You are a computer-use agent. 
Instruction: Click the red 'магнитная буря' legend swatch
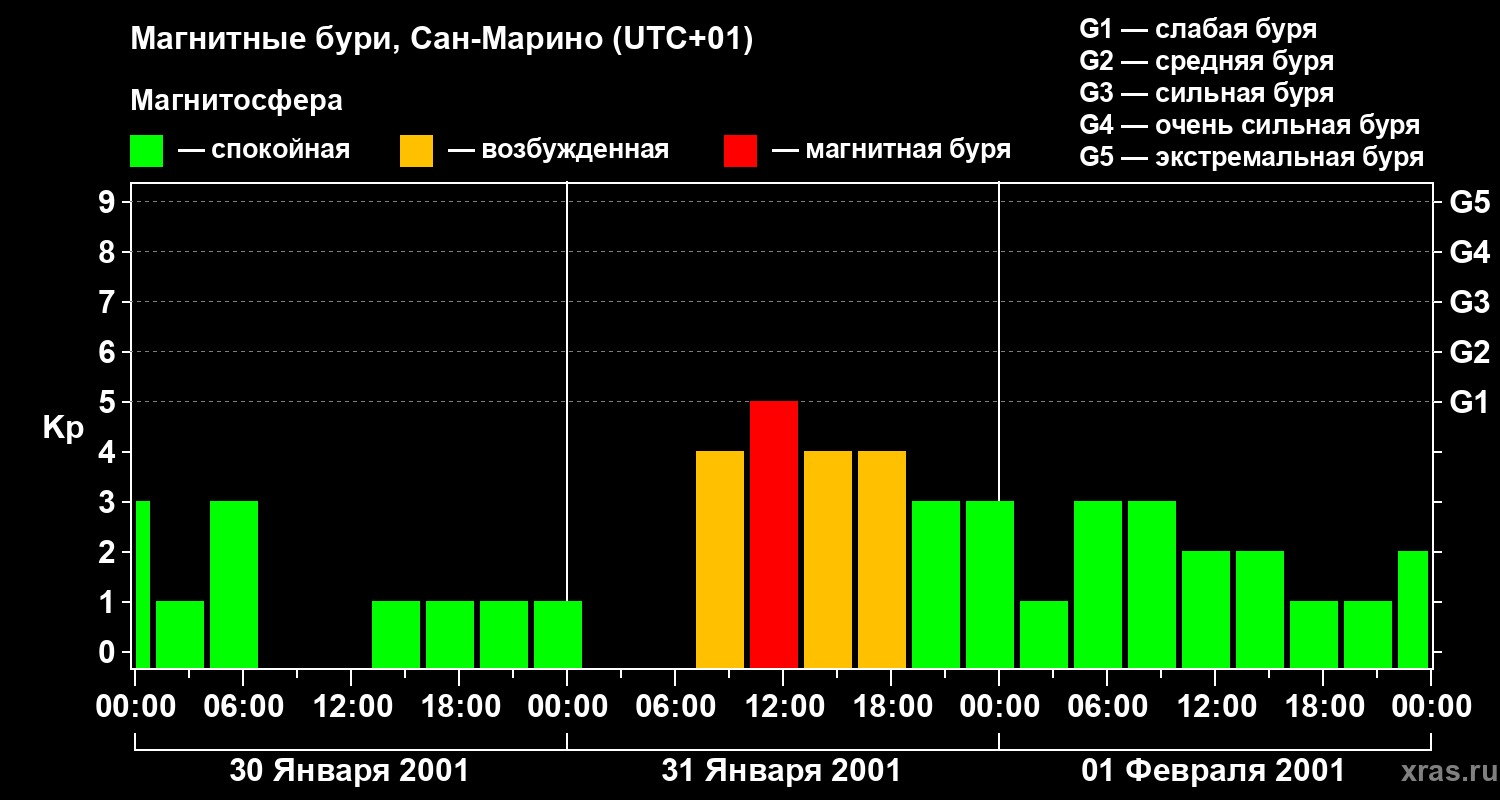740,151
